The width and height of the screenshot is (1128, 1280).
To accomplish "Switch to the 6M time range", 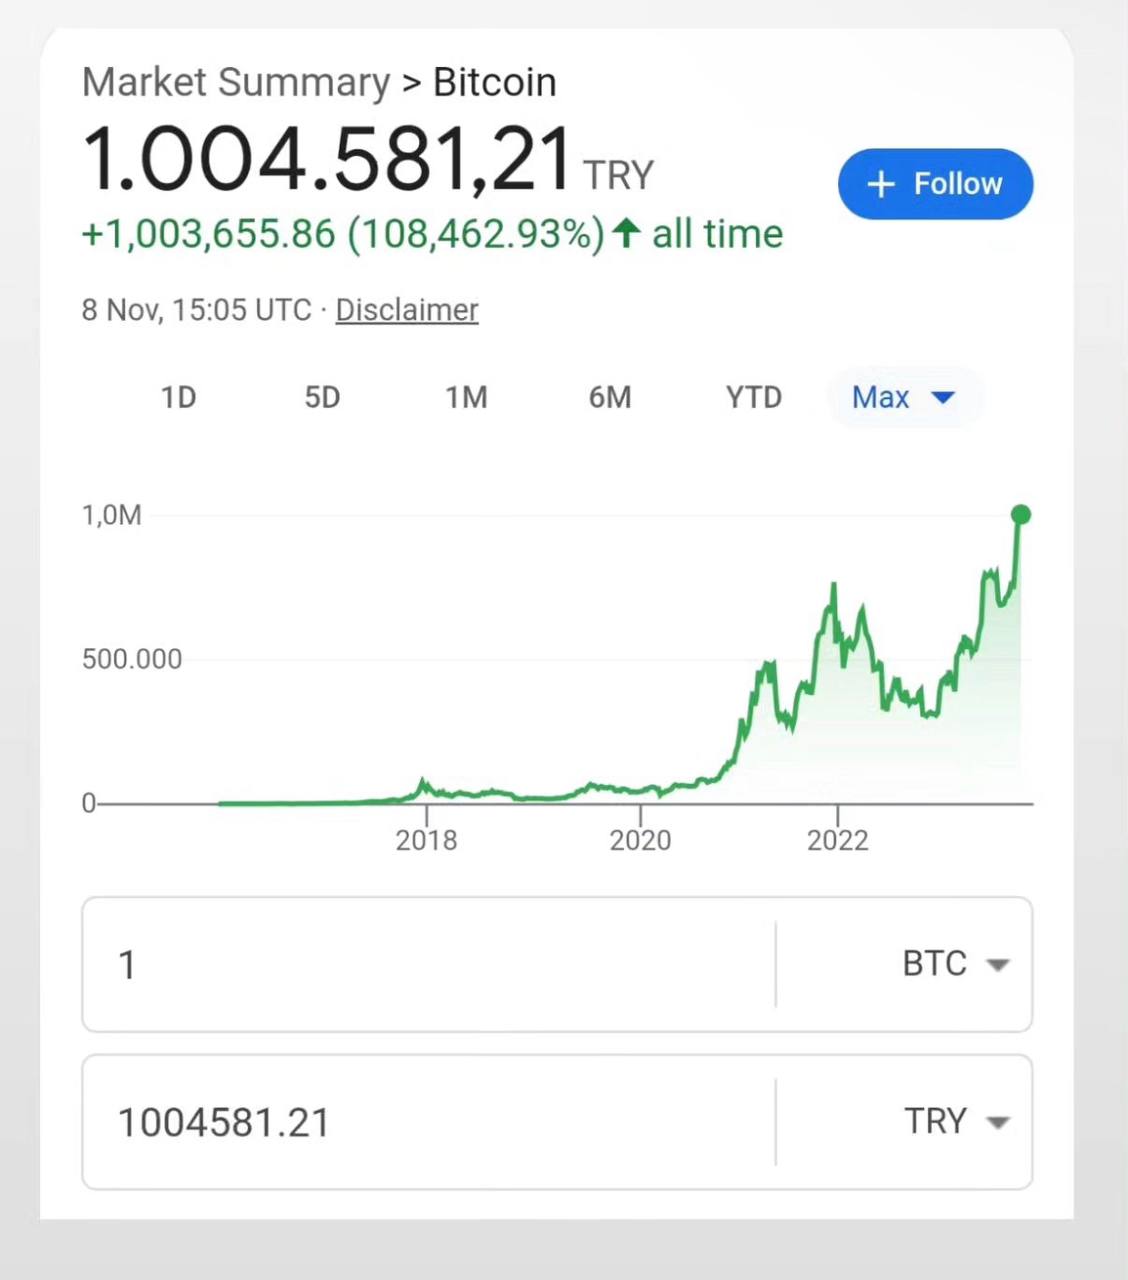I will point(610,398).
